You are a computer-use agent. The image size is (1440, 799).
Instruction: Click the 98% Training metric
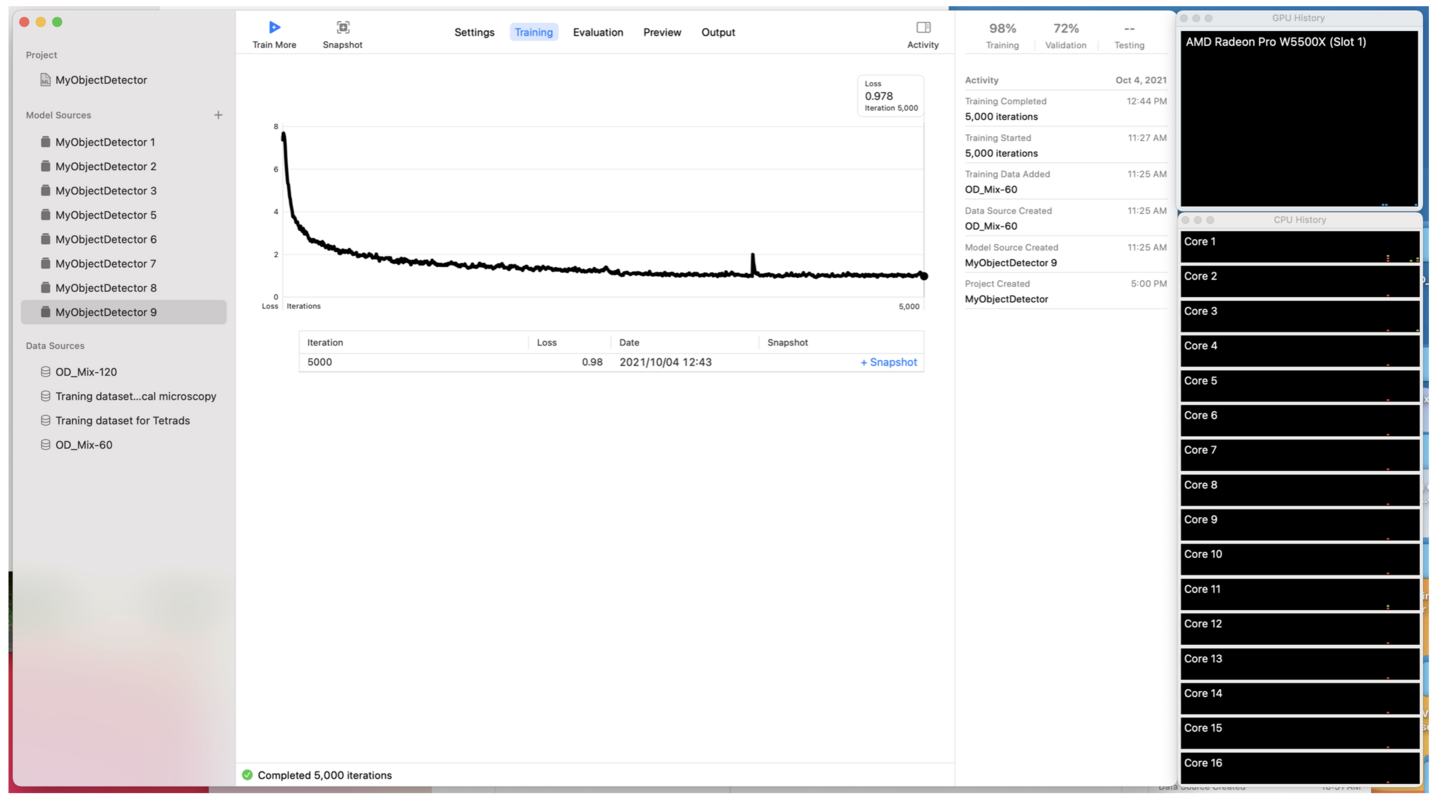coord(1002,35)
